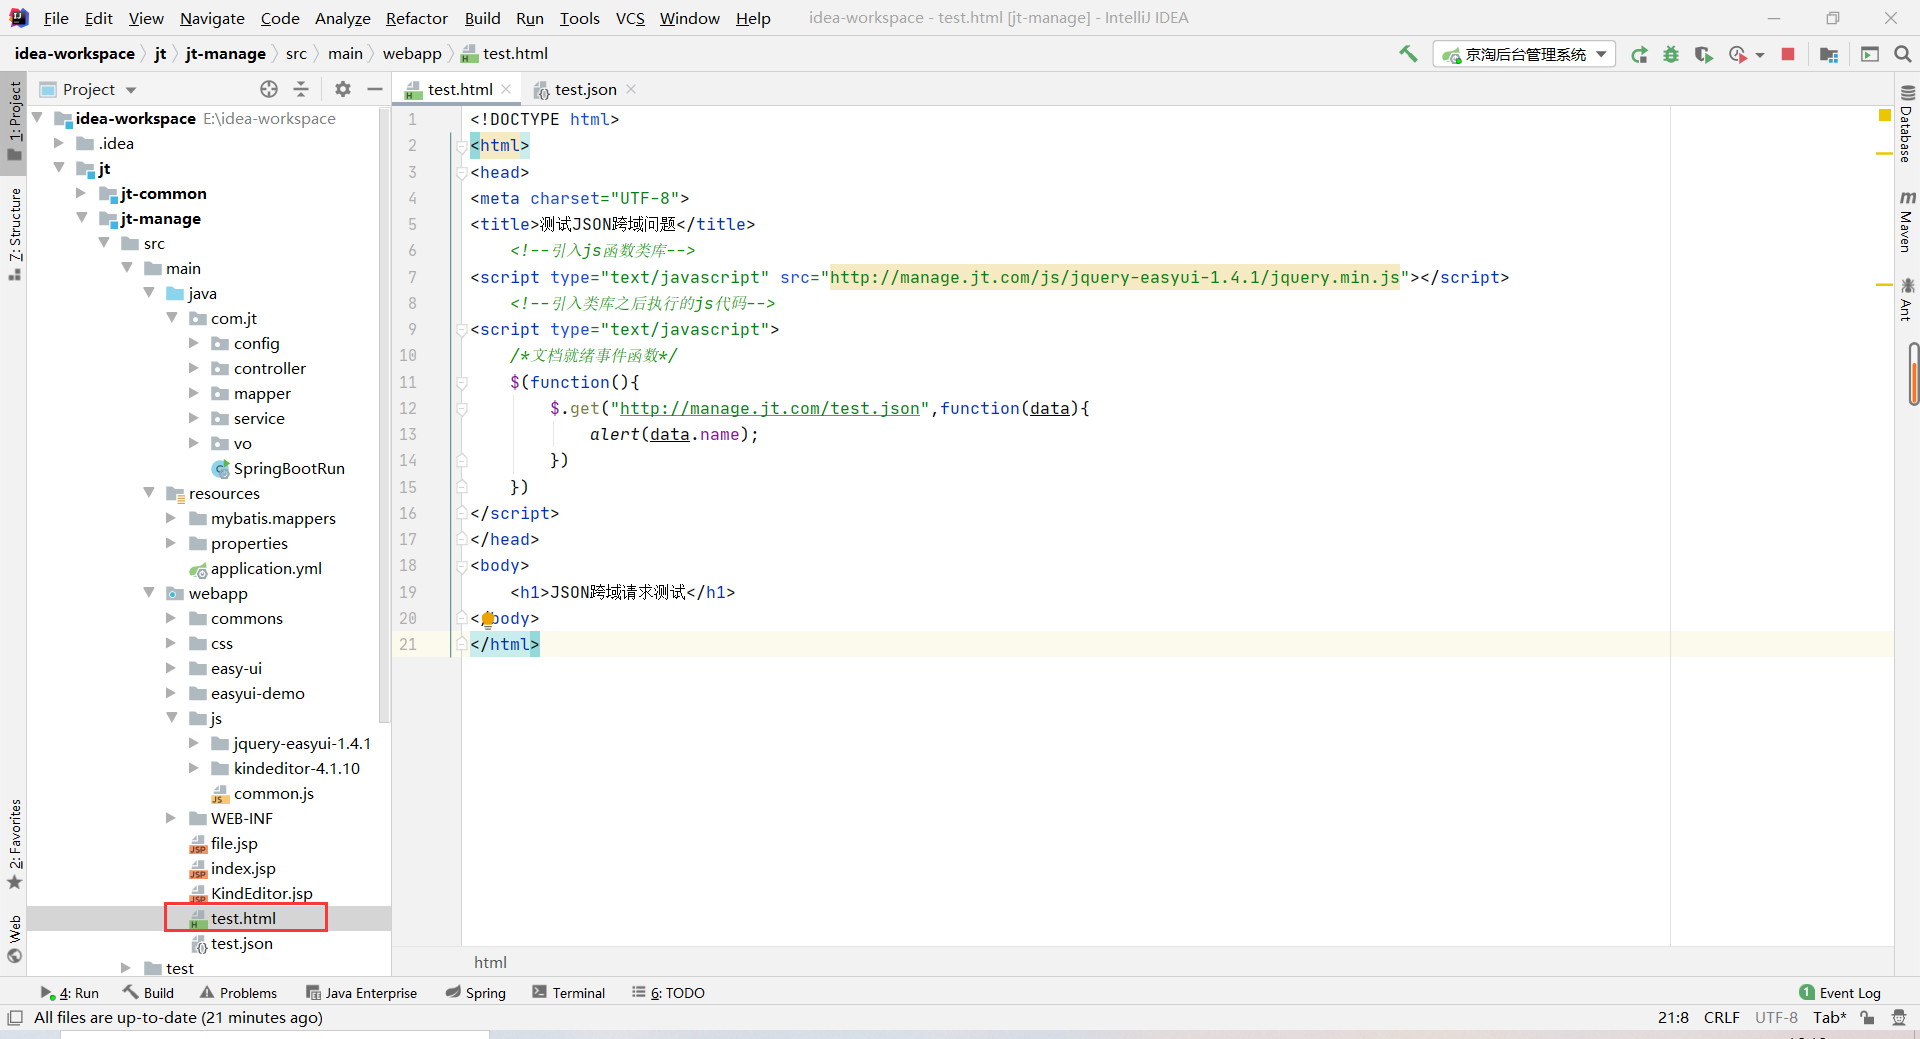
Task: Click the intention light bulb on line 20
Action: 487,619
